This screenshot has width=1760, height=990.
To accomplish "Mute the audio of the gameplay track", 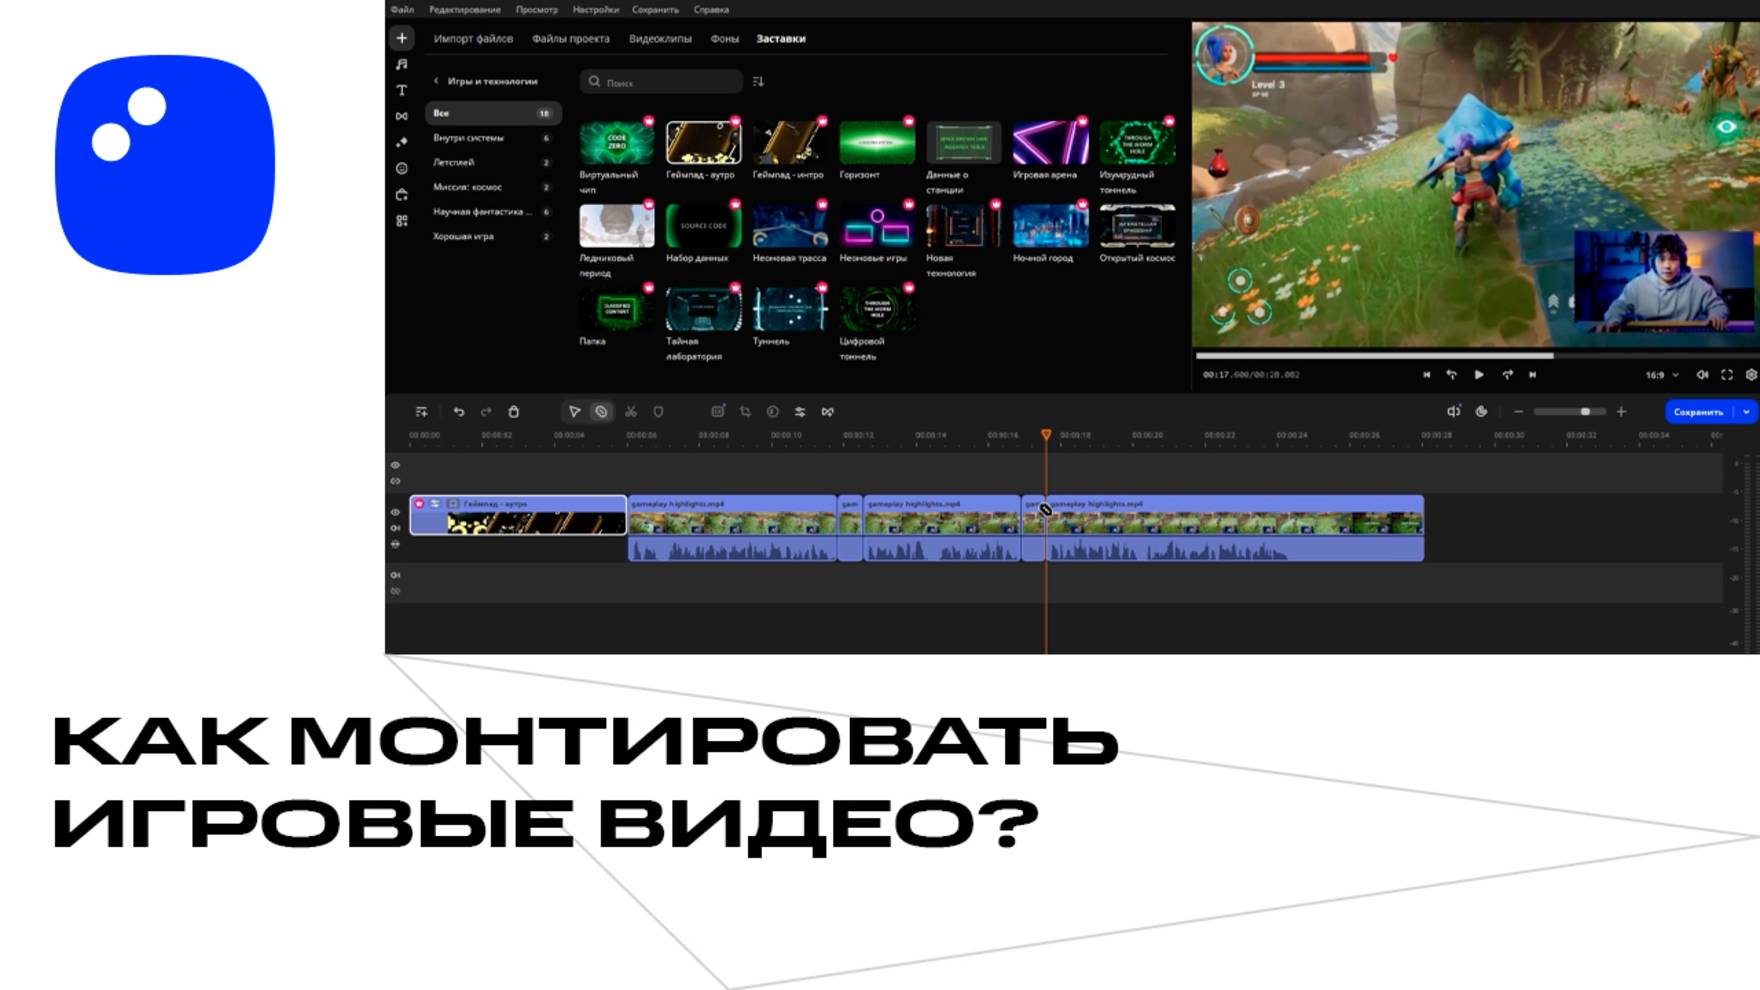I will pos(395,529).
